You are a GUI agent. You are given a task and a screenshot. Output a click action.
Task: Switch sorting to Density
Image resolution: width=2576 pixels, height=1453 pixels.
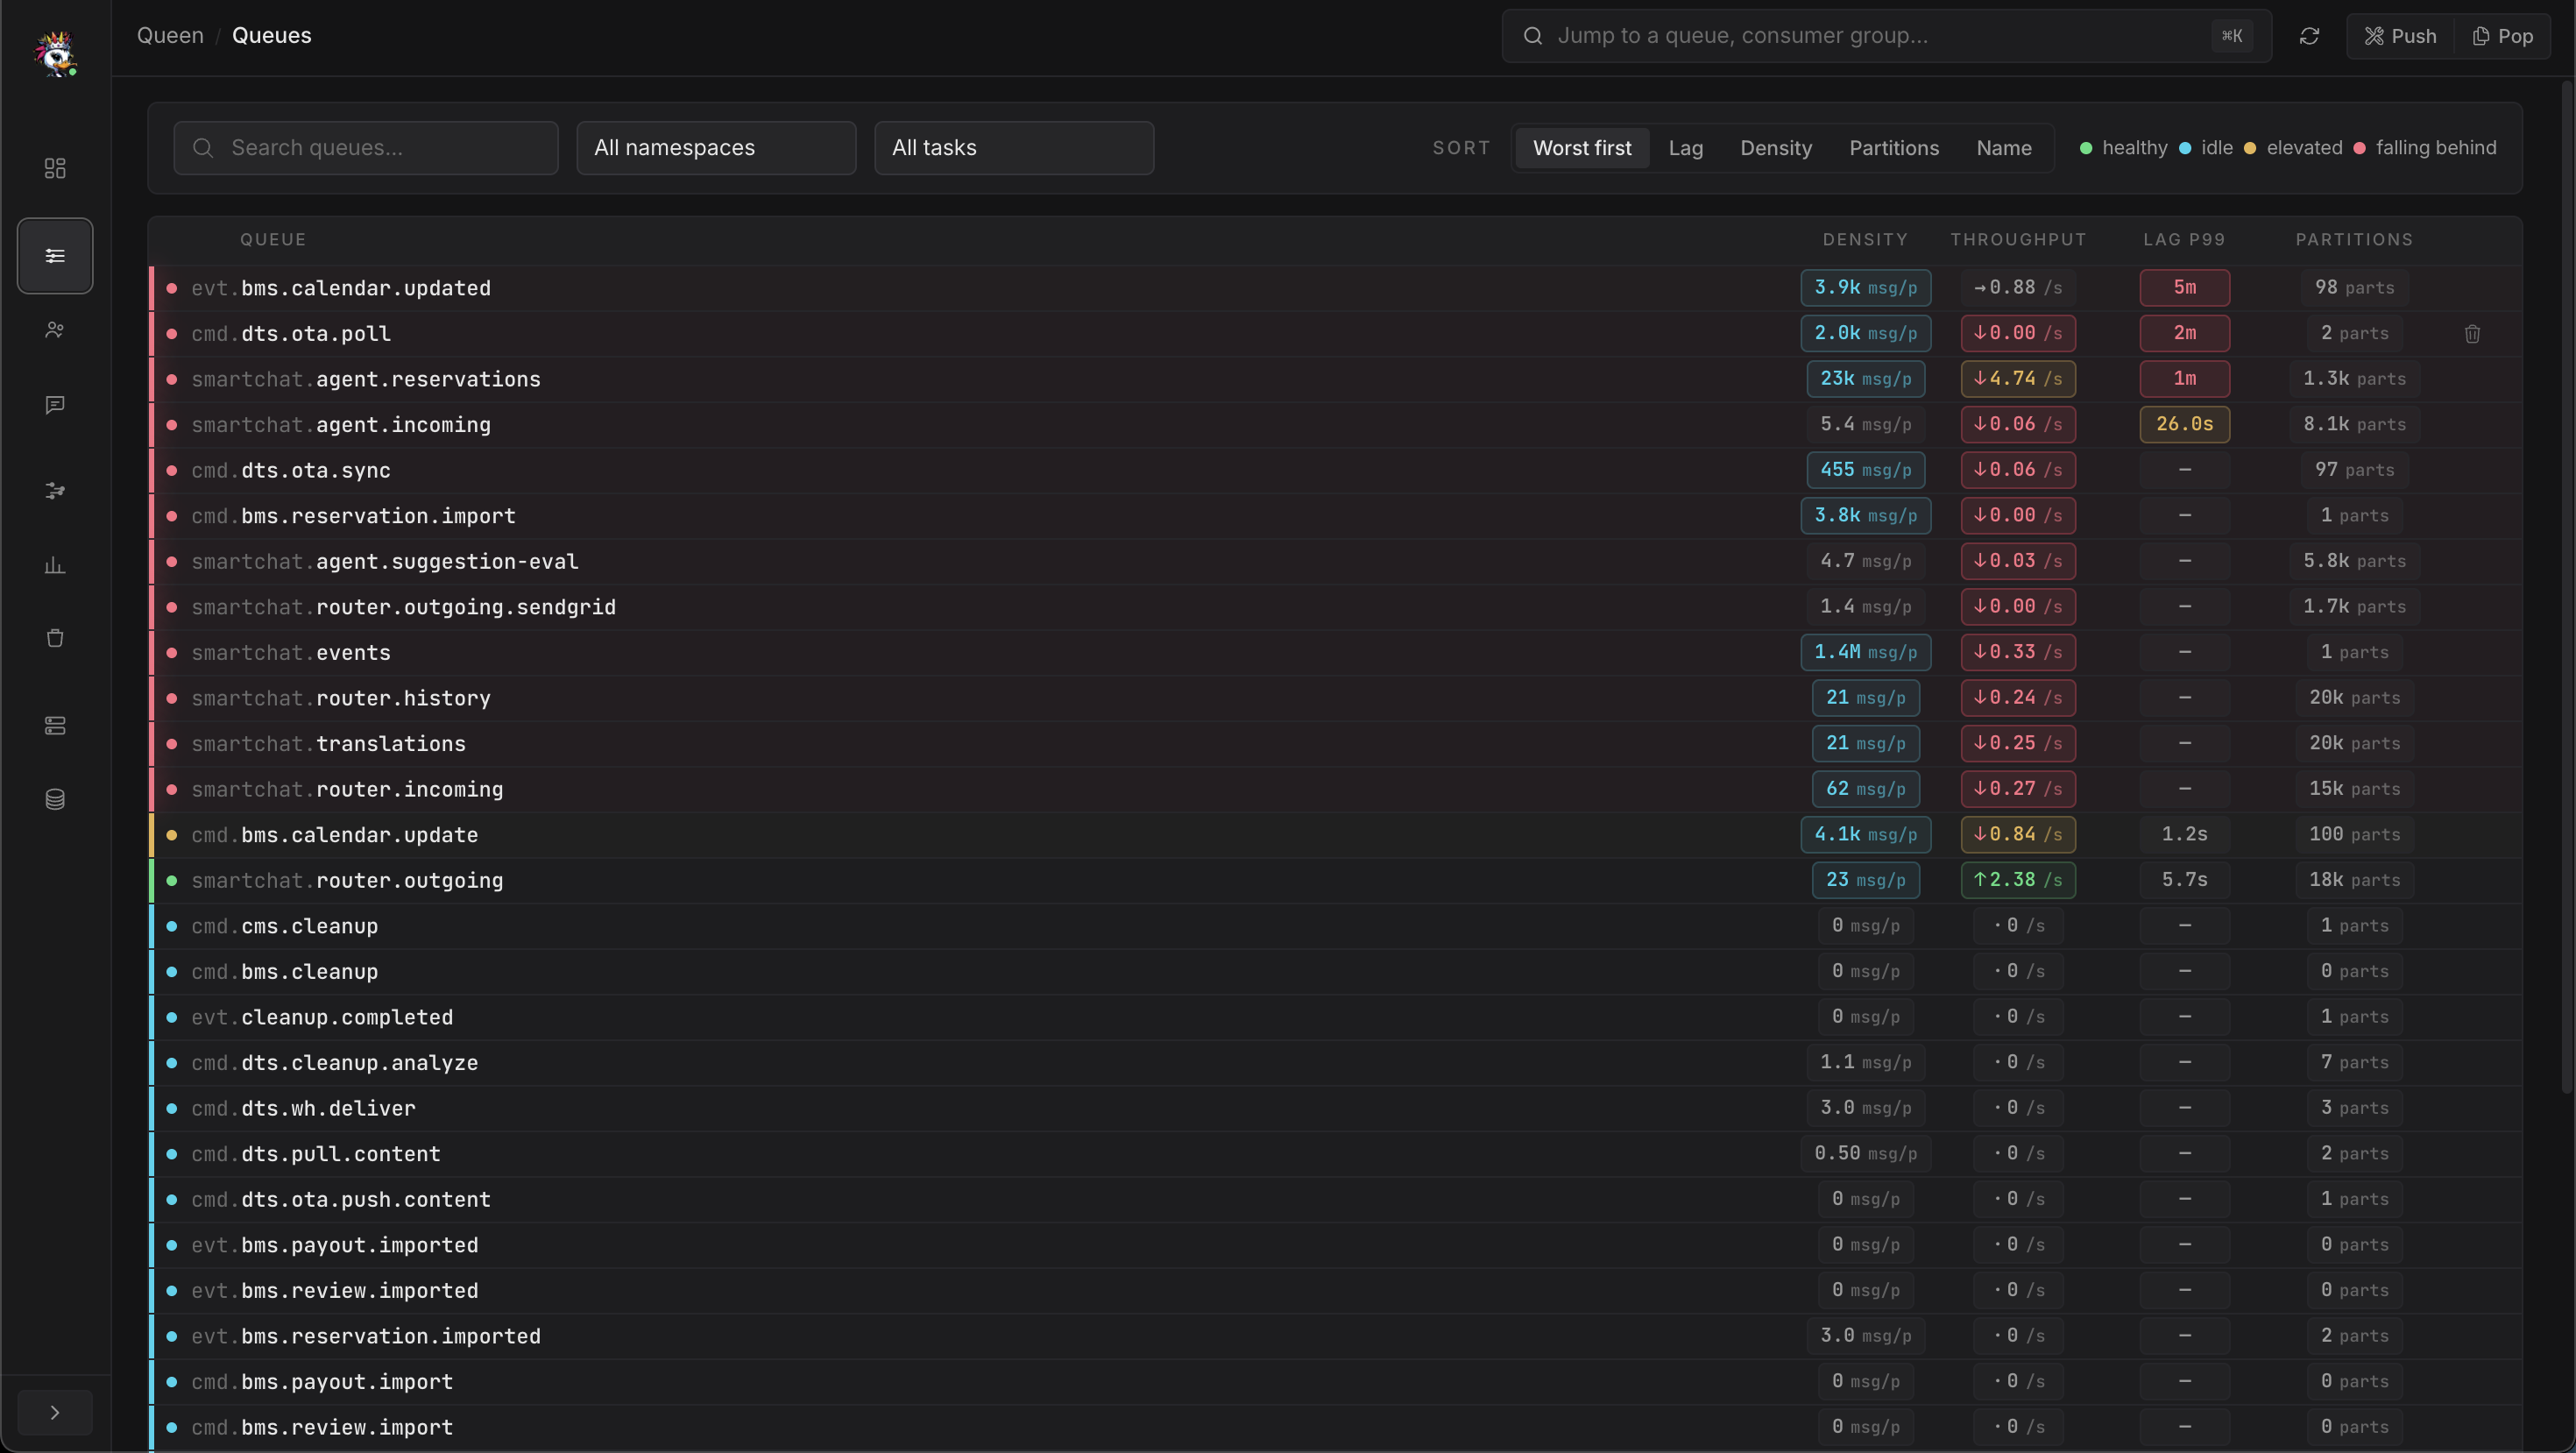coord(1776,147)
